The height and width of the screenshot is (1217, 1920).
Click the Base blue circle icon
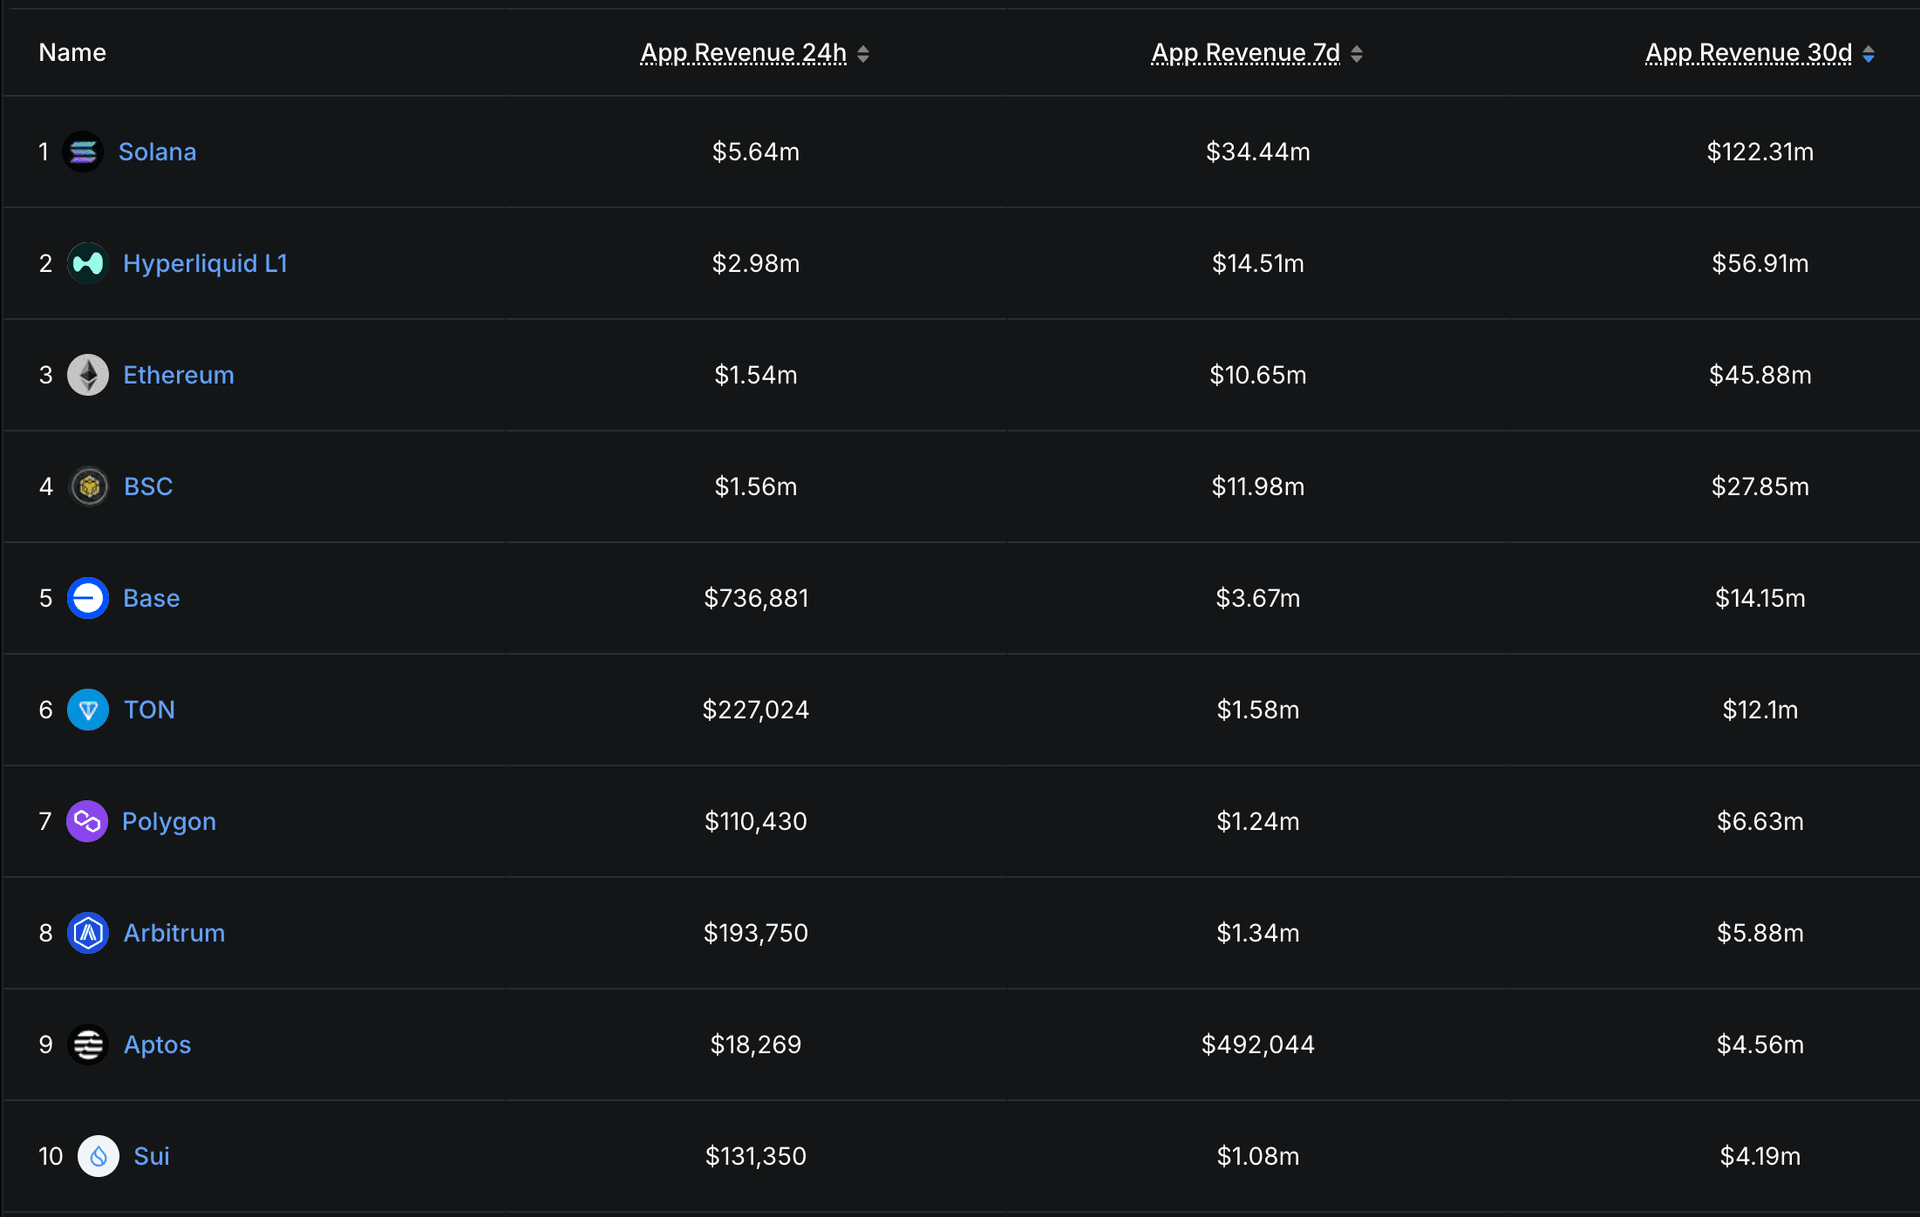tap(87, 598)
